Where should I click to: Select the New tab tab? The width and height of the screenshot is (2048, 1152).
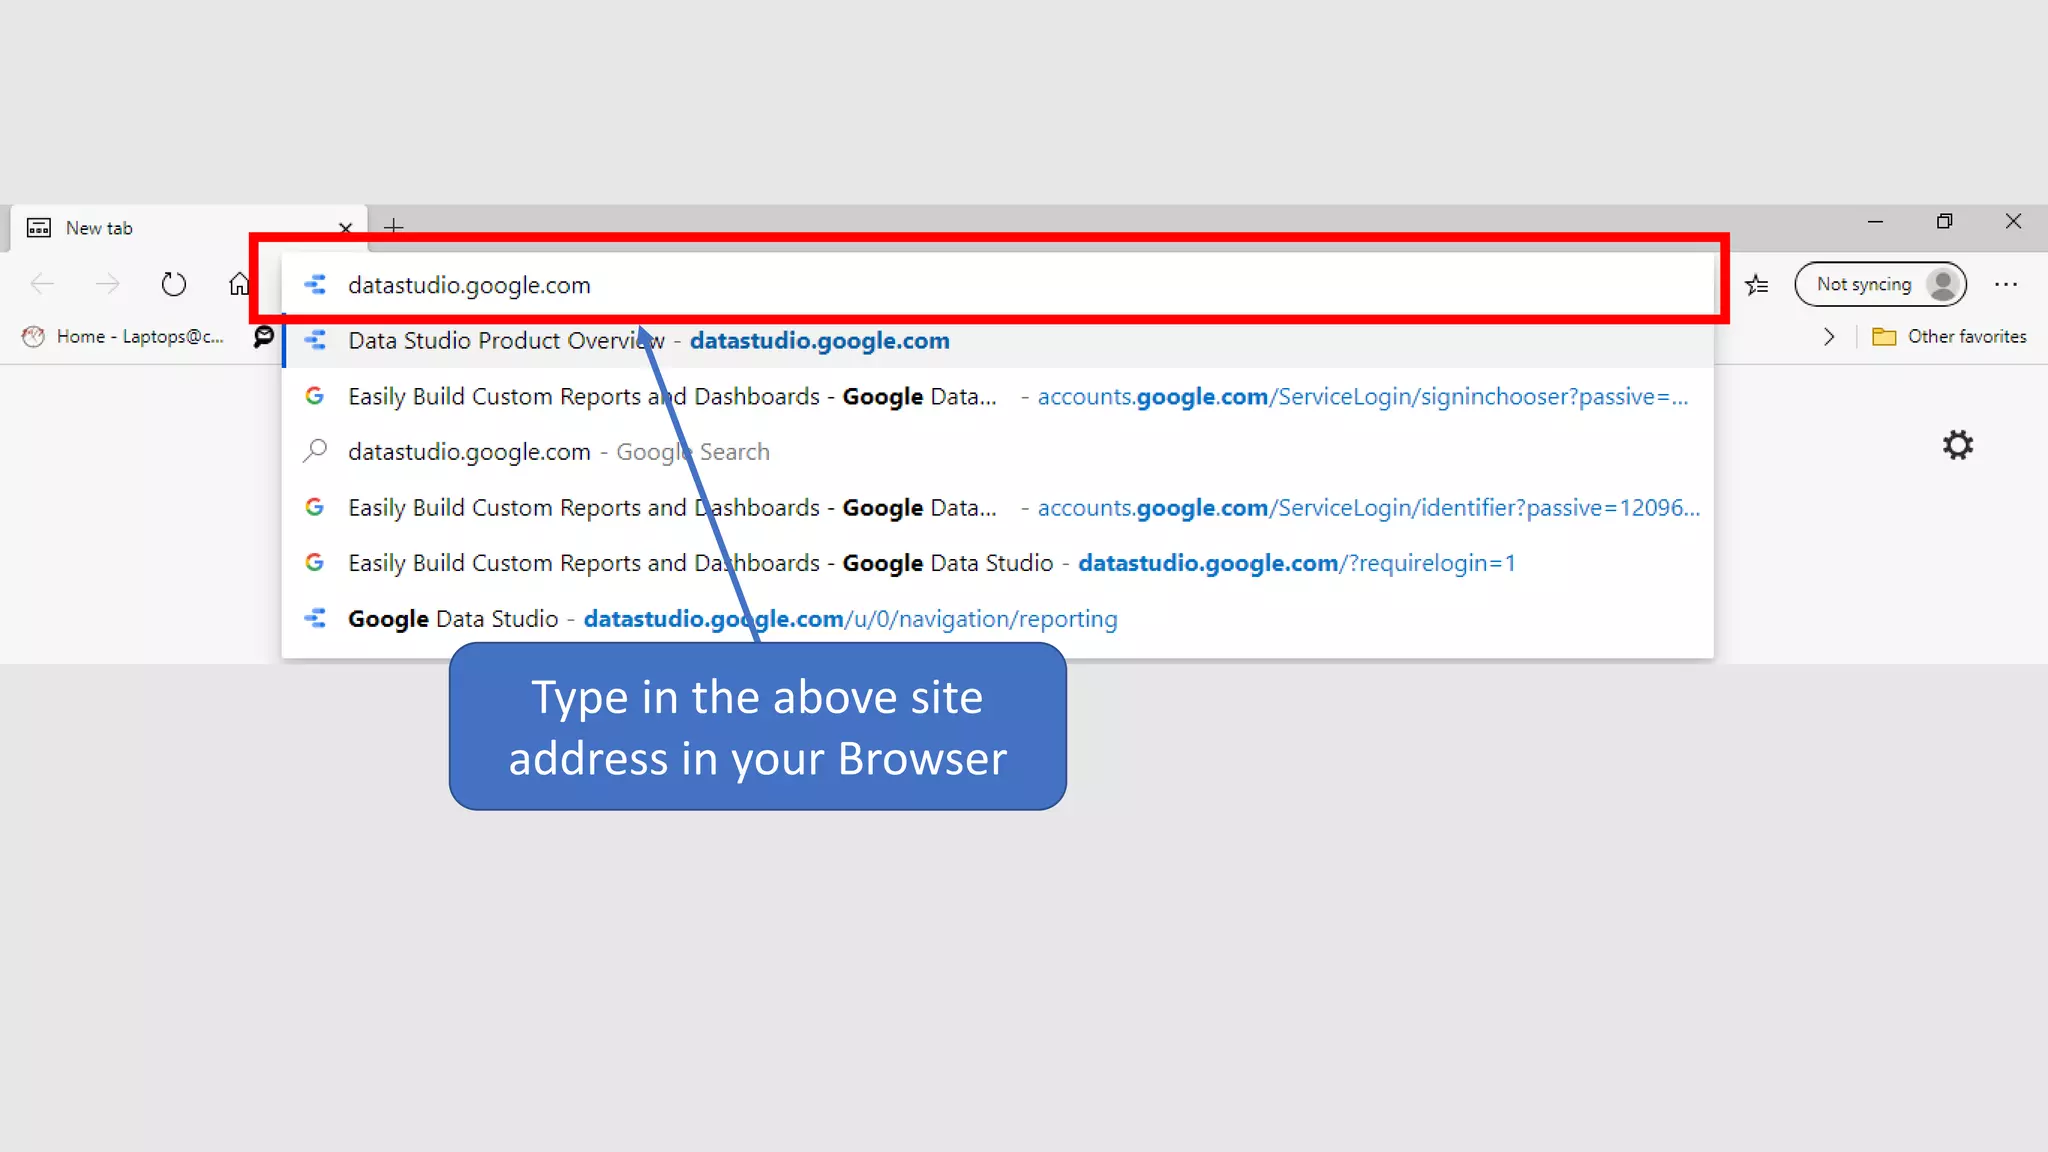point(188,228)
